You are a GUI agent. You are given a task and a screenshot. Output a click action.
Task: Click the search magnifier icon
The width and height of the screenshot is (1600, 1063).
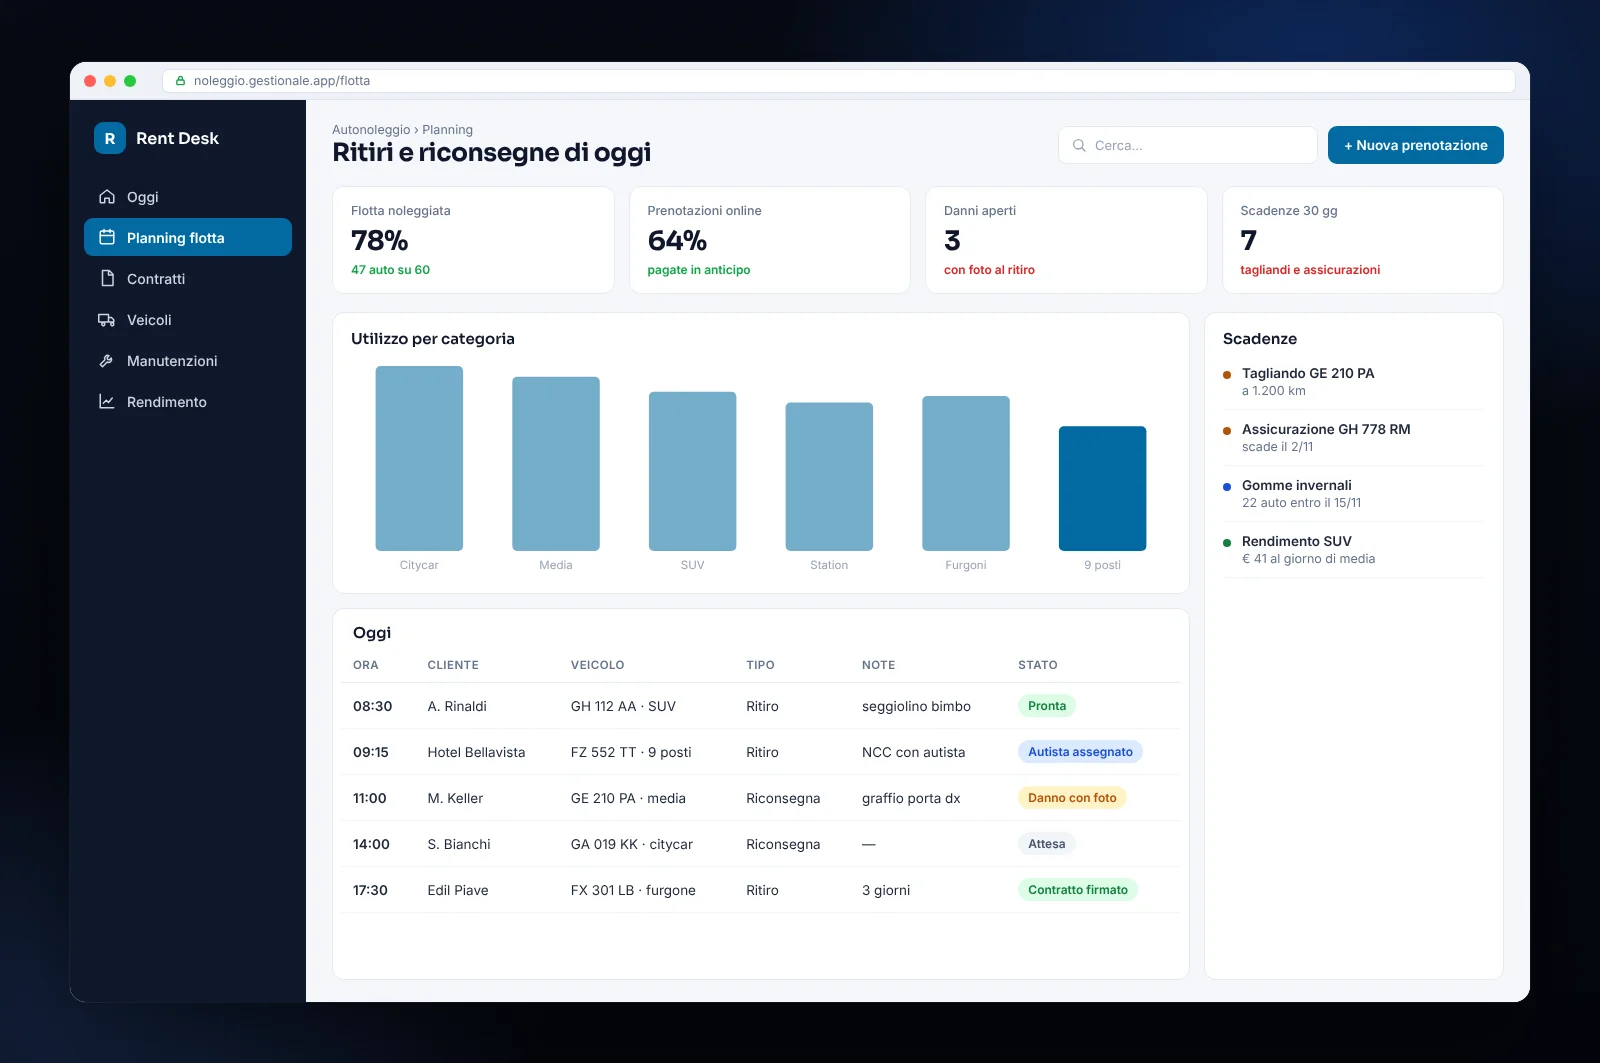(x=1079, y=145)
